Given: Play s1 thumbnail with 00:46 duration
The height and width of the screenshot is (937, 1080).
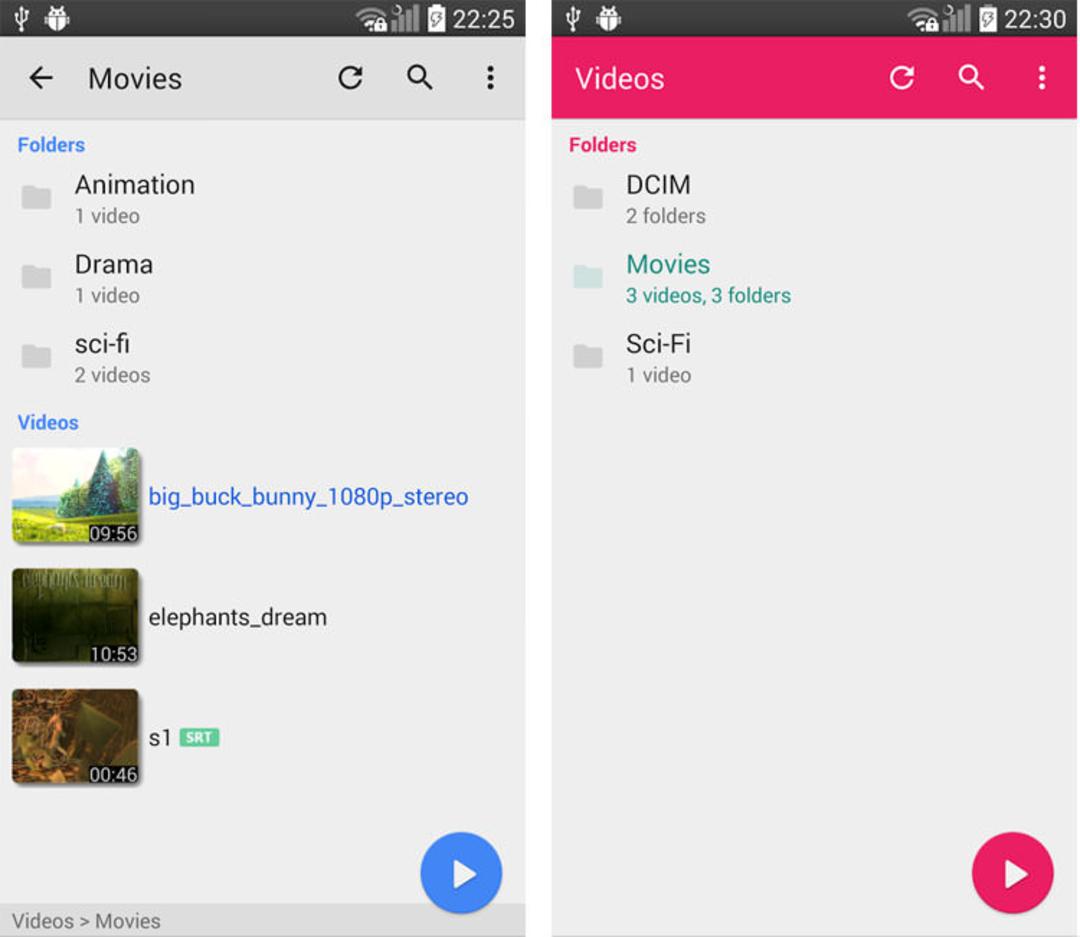Looking at the screenshot, I should [76, 737].
